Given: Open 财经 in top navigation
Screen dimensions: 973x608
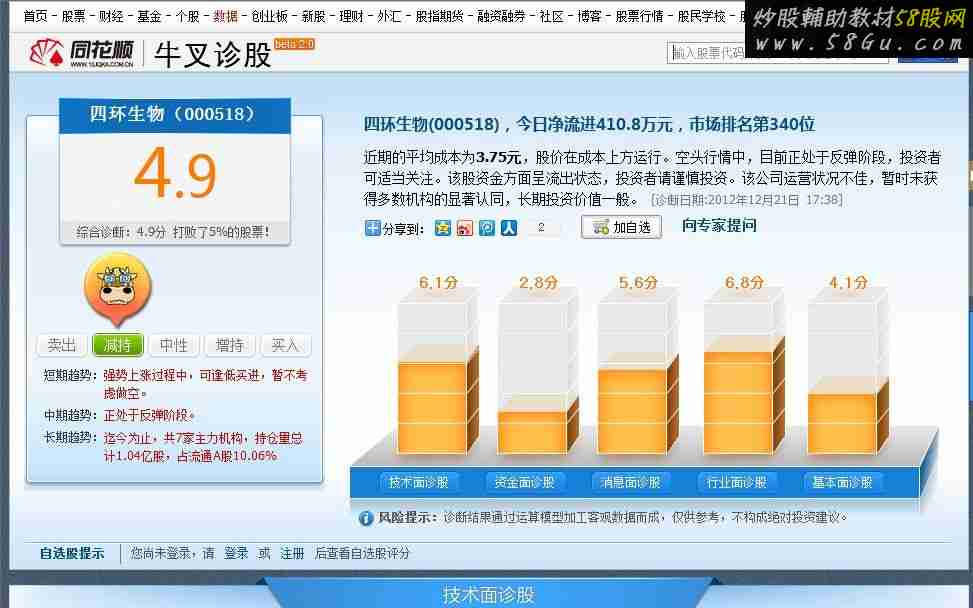Looking at the screenshot, I should coord(111,17).
